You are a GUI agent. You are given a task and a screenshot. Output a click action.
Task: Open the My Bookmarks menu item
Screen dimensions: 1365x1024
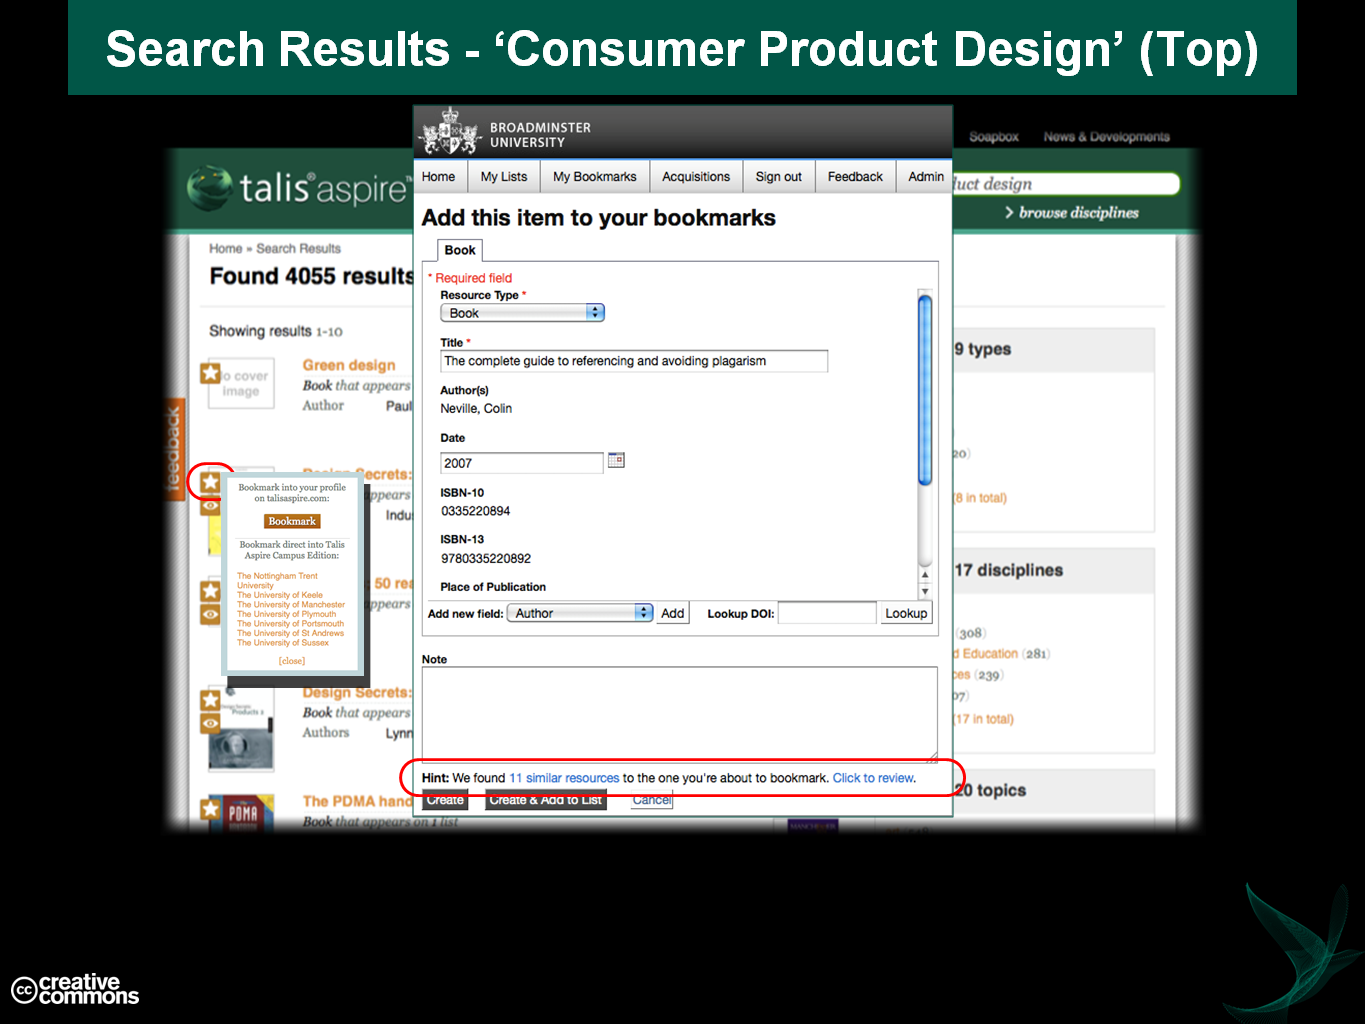(x=594, y=177)
